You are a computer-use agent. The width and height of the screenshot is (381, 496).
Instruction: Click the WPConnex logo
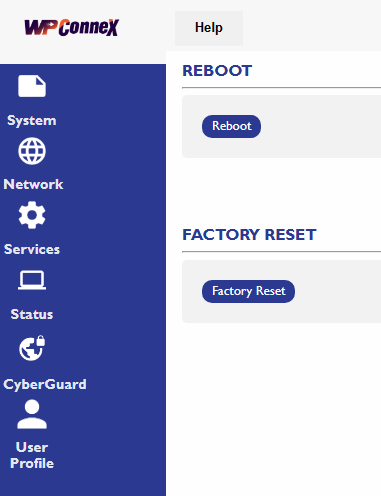coord(72,27)
